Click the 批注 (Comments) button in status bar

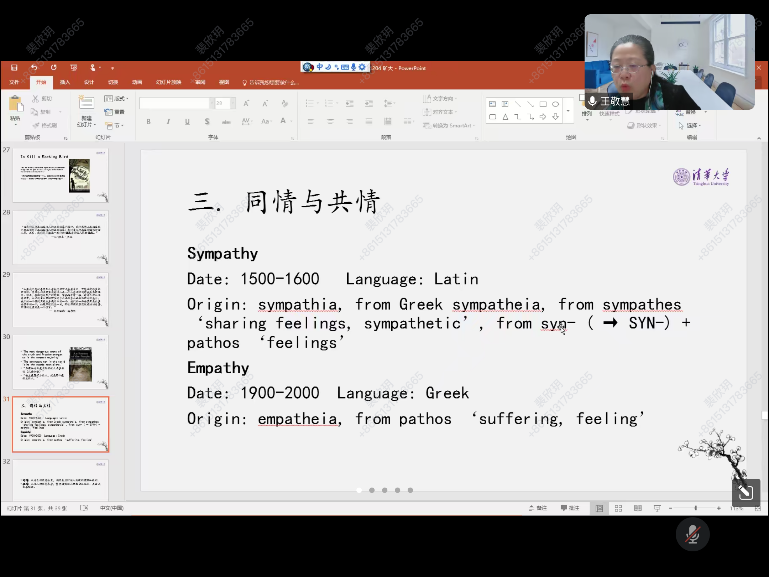click(x=571, y=509)
